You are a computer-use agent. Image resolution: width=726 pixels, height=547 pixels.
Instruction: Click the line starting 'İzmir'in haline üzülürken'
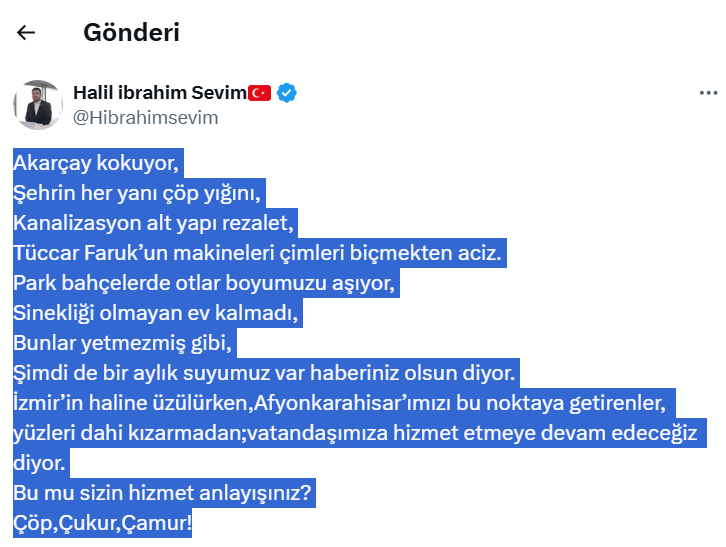click(339, 403)
